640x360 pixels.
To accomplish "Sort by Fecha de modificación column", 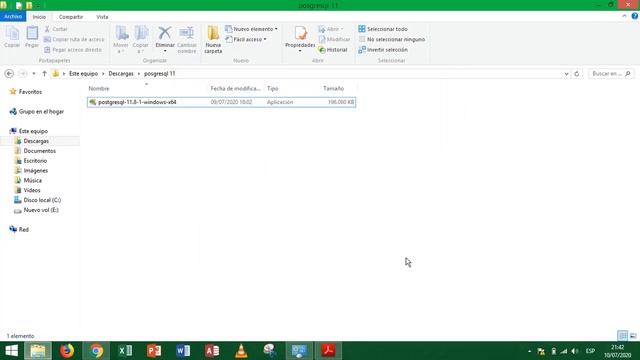I will click(x=235, y=88).
